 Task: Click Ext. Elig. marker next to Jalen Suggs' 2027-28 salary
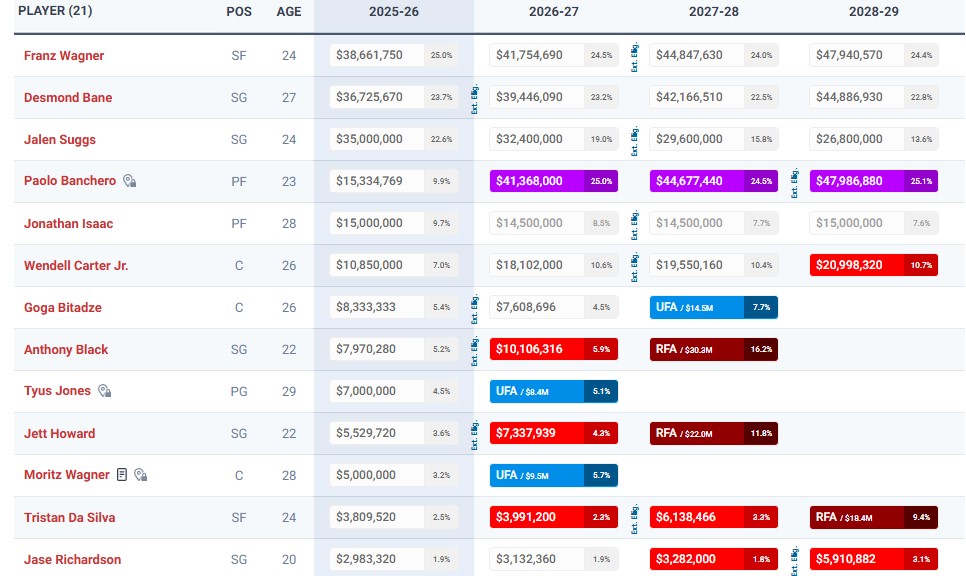(634, 139)
